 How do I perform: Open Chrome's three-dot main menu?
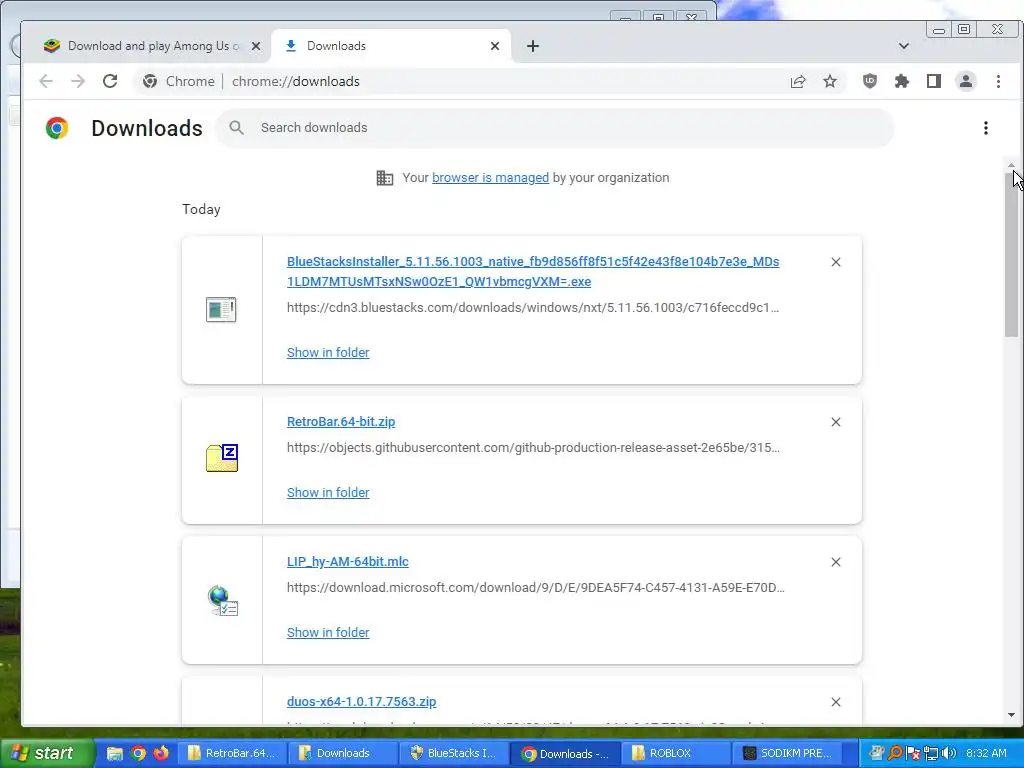point(998,81)
